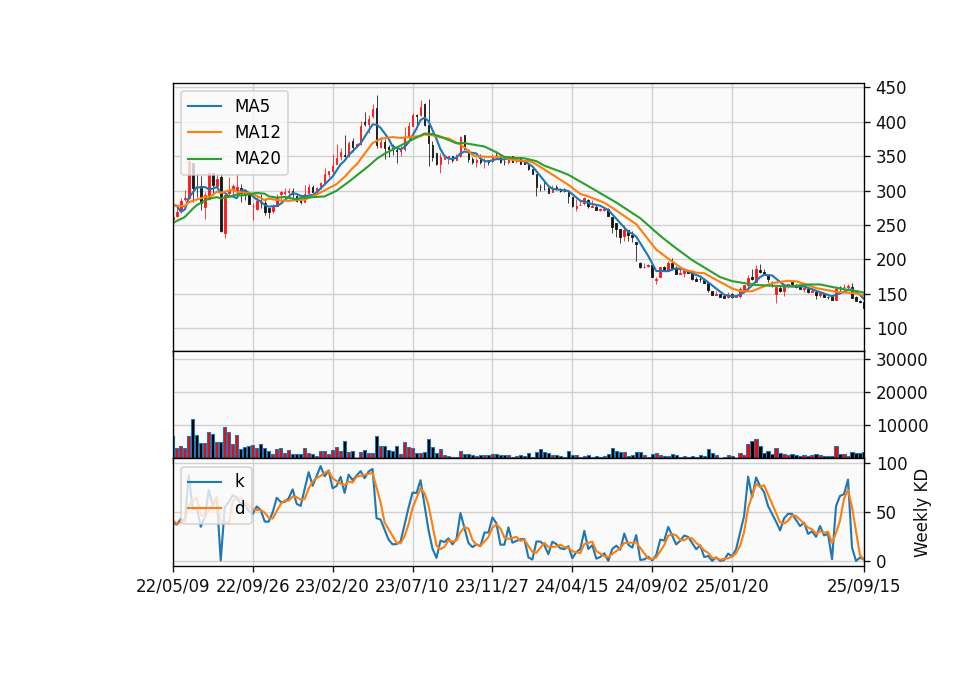
Task: Click the orange MA12 legend line sample
Action: (204, 132)
